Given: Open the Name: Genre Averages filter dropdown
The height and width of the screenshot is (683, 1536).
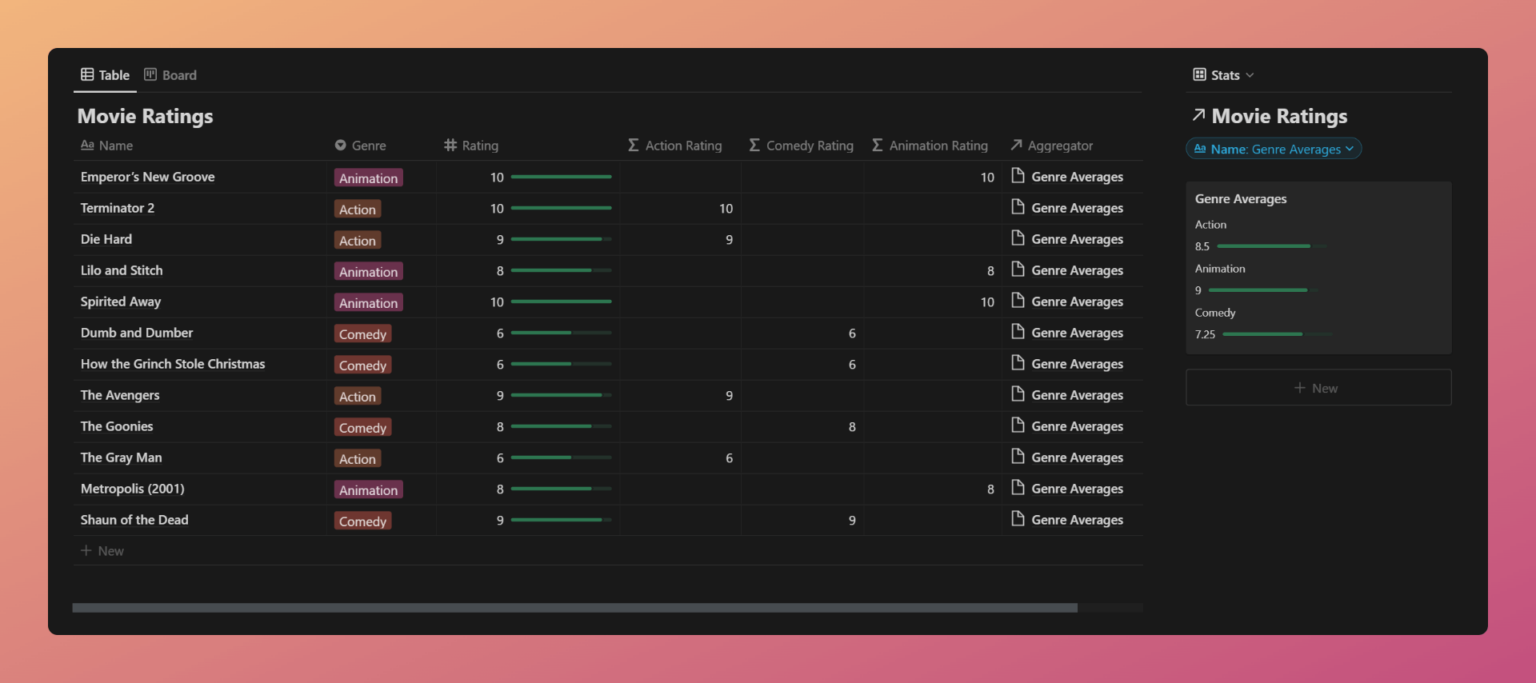Looking at the screenshot, I should (1273, 149).
